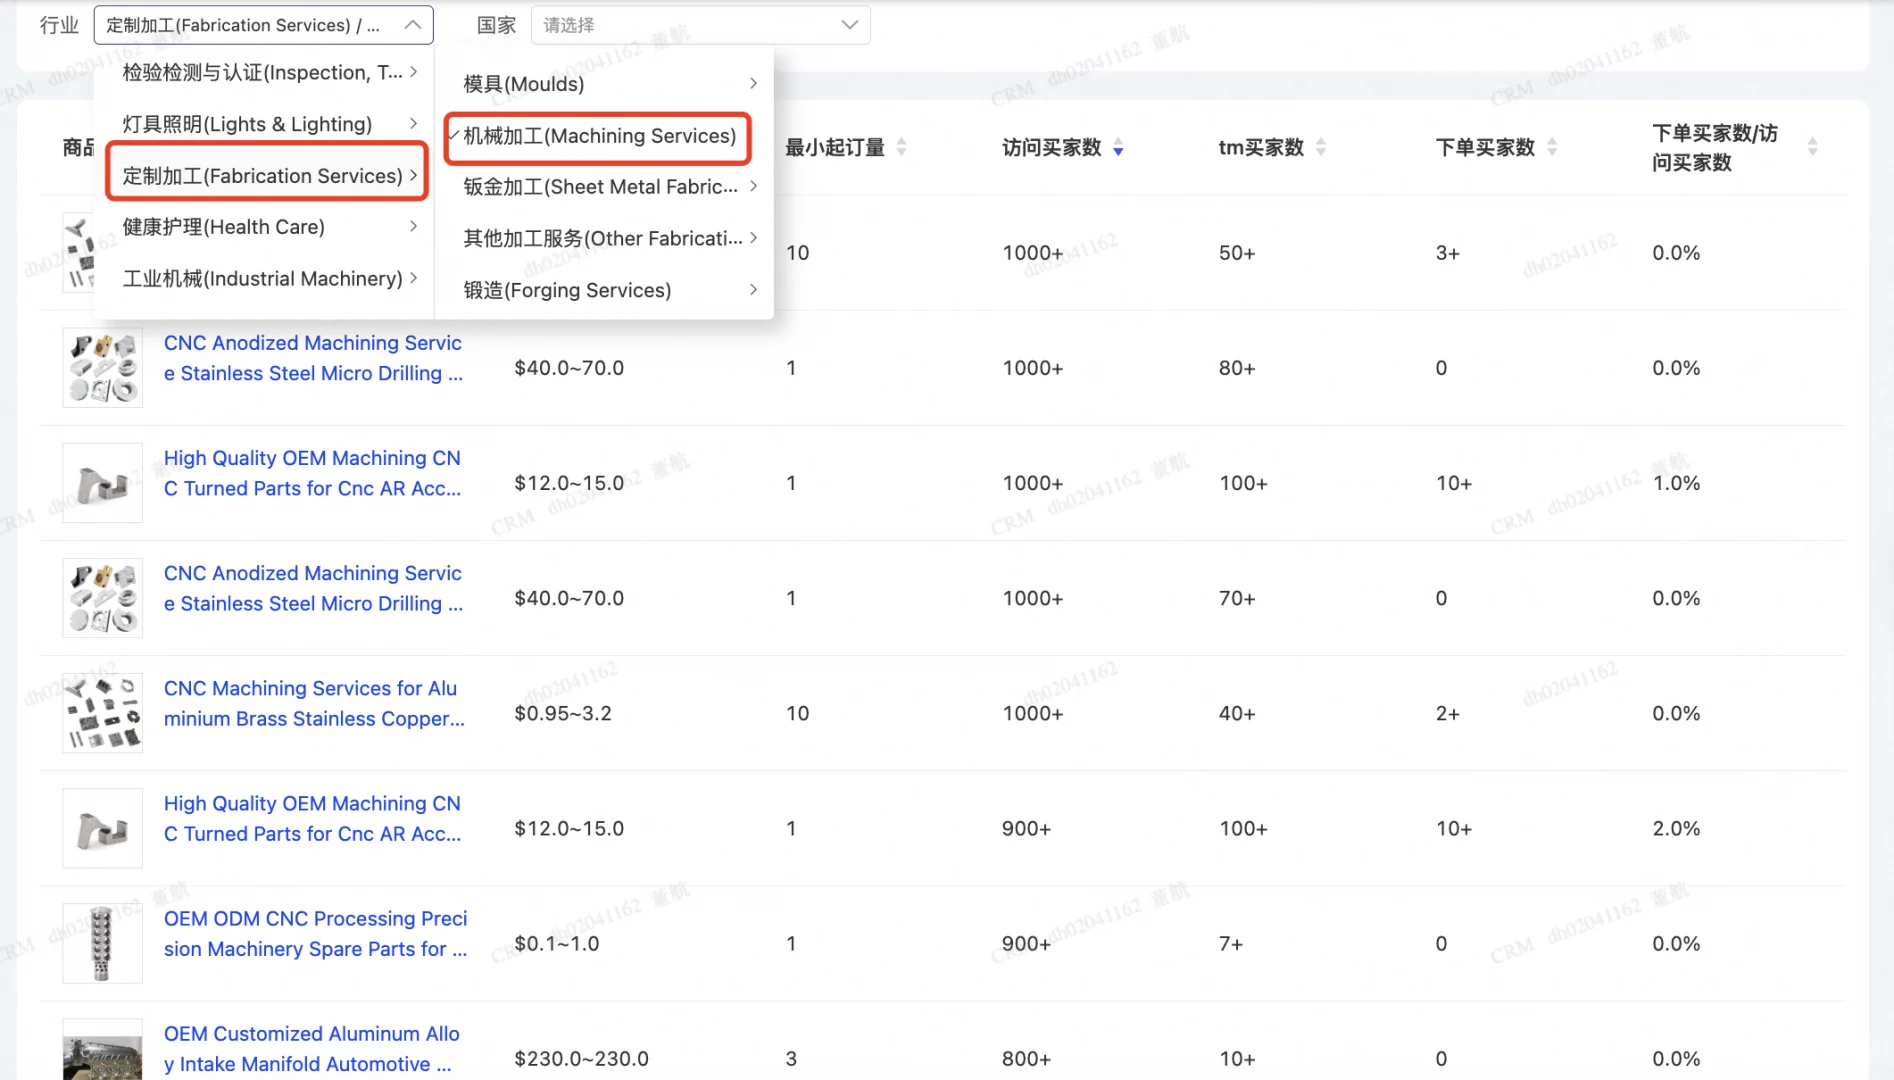Click the tm买家数 column header
The width and height of the screenshot is (1894, 1080).
(x=1261, y=147)
